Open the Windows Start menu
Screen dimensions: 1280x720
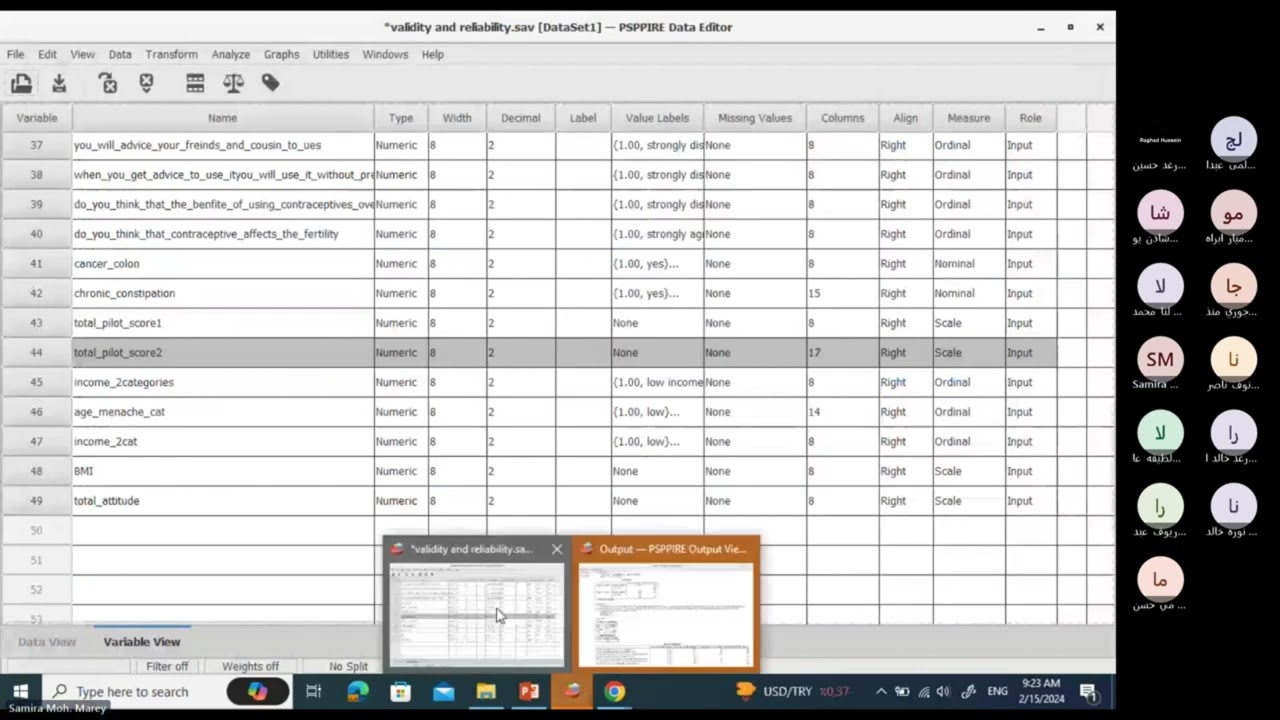pyautogui.click(x=20, y=691)
